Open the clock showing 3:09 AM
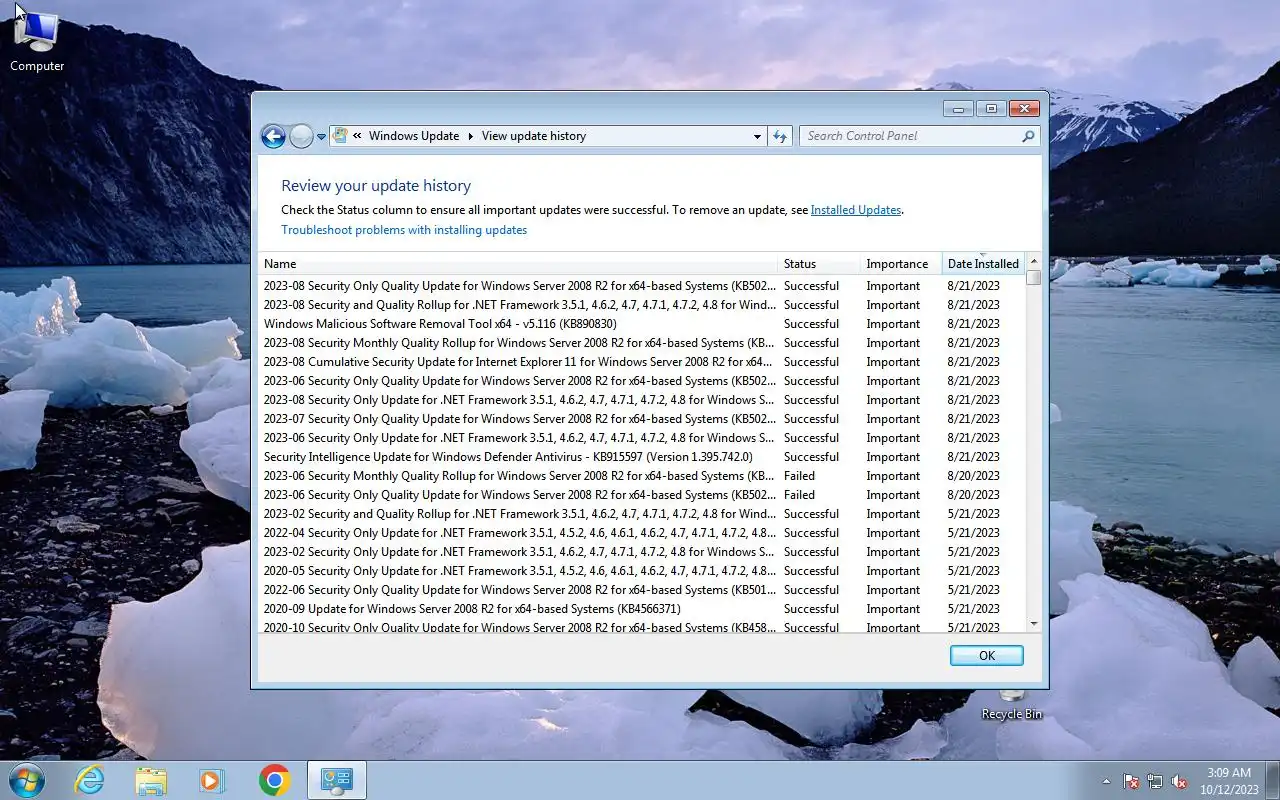Screen dimensions: 1280x800 (1228, 780)
